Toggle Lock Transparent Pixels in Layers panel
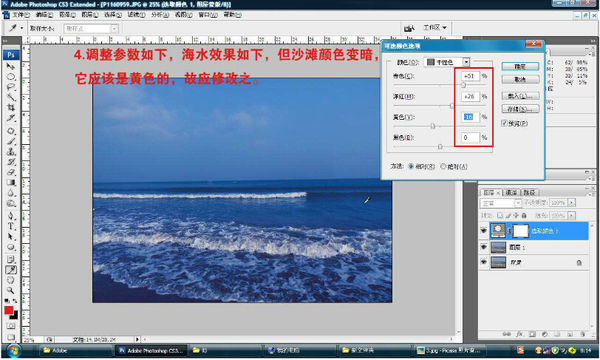The height and width of the screenshot is (360, 600). point(500,215)
